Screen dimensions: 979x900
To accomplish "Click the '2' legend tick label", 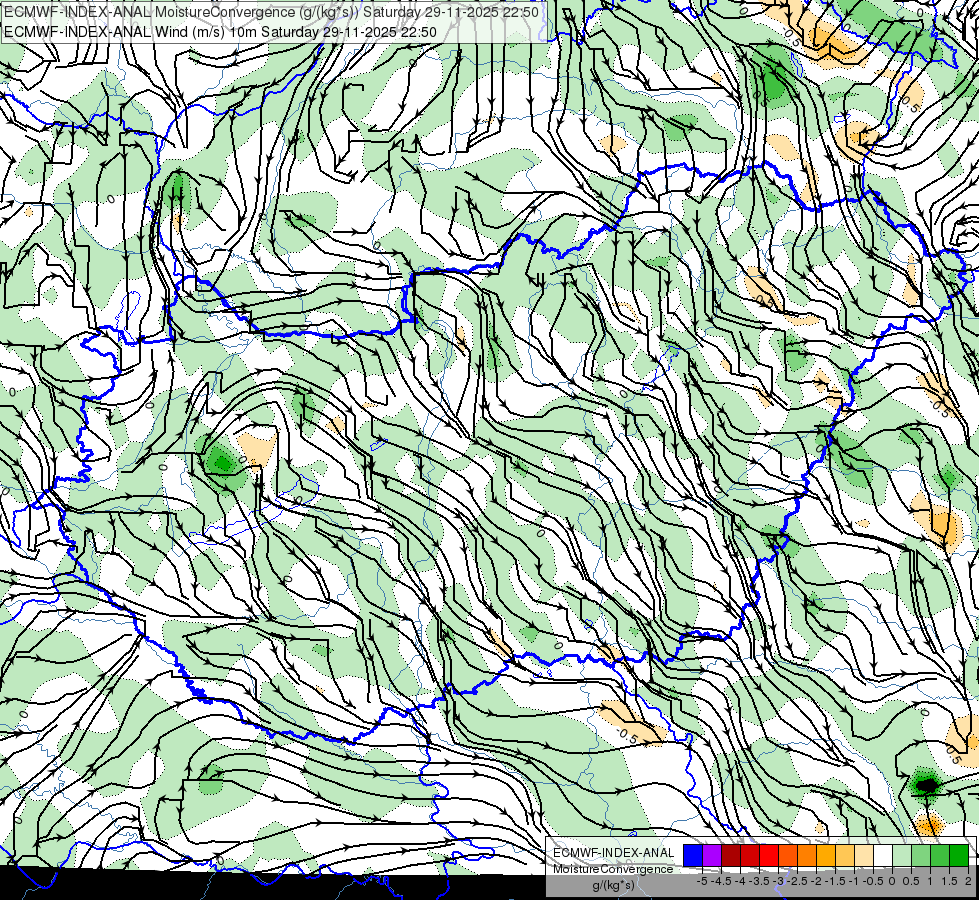I will tap(968, 881).
